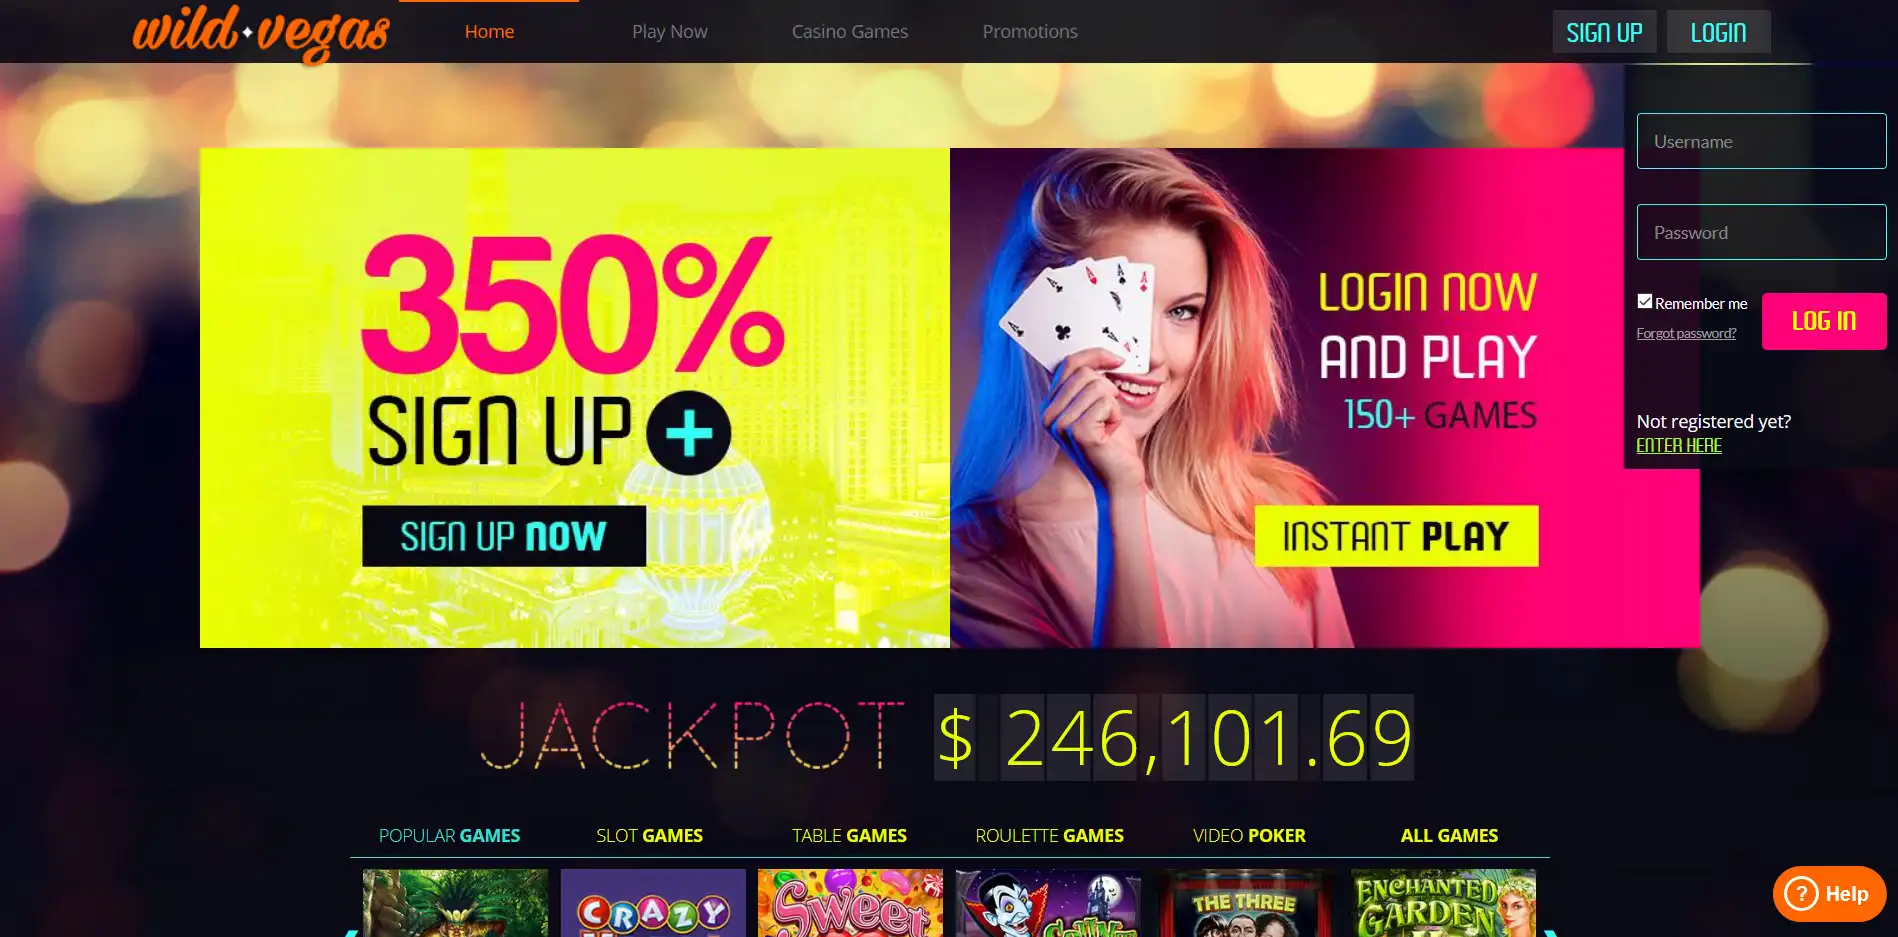Click the pink LOG IN button

pyautogui.click(x=1824, y=321)
